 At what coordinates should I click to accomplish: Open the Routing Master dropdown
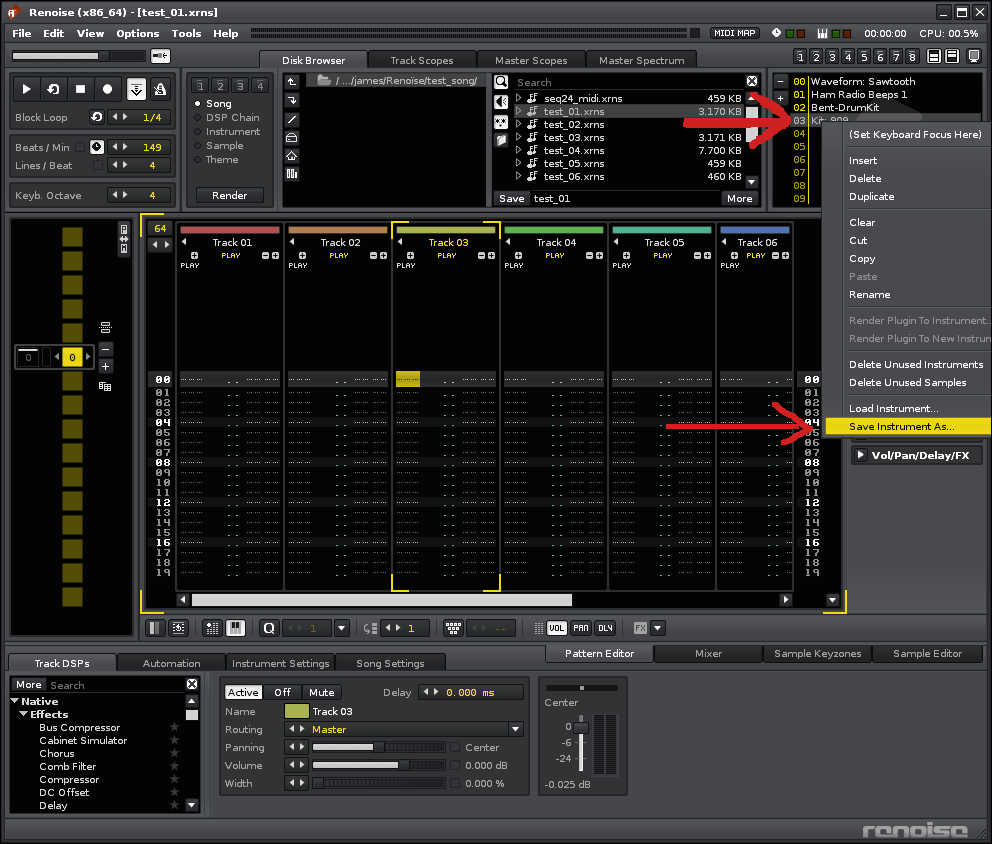coord(516,729)
